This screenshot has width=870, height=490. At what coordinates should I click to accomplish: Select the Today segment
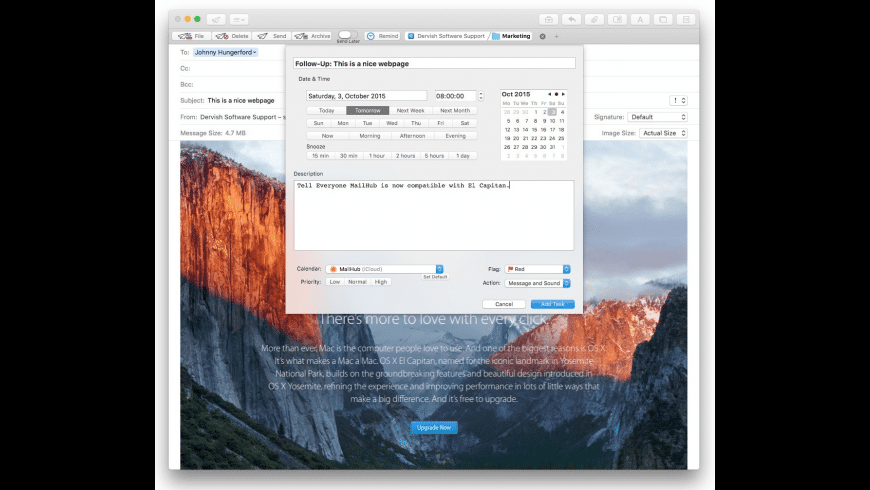pyautogui.click(x=326, y=110)
